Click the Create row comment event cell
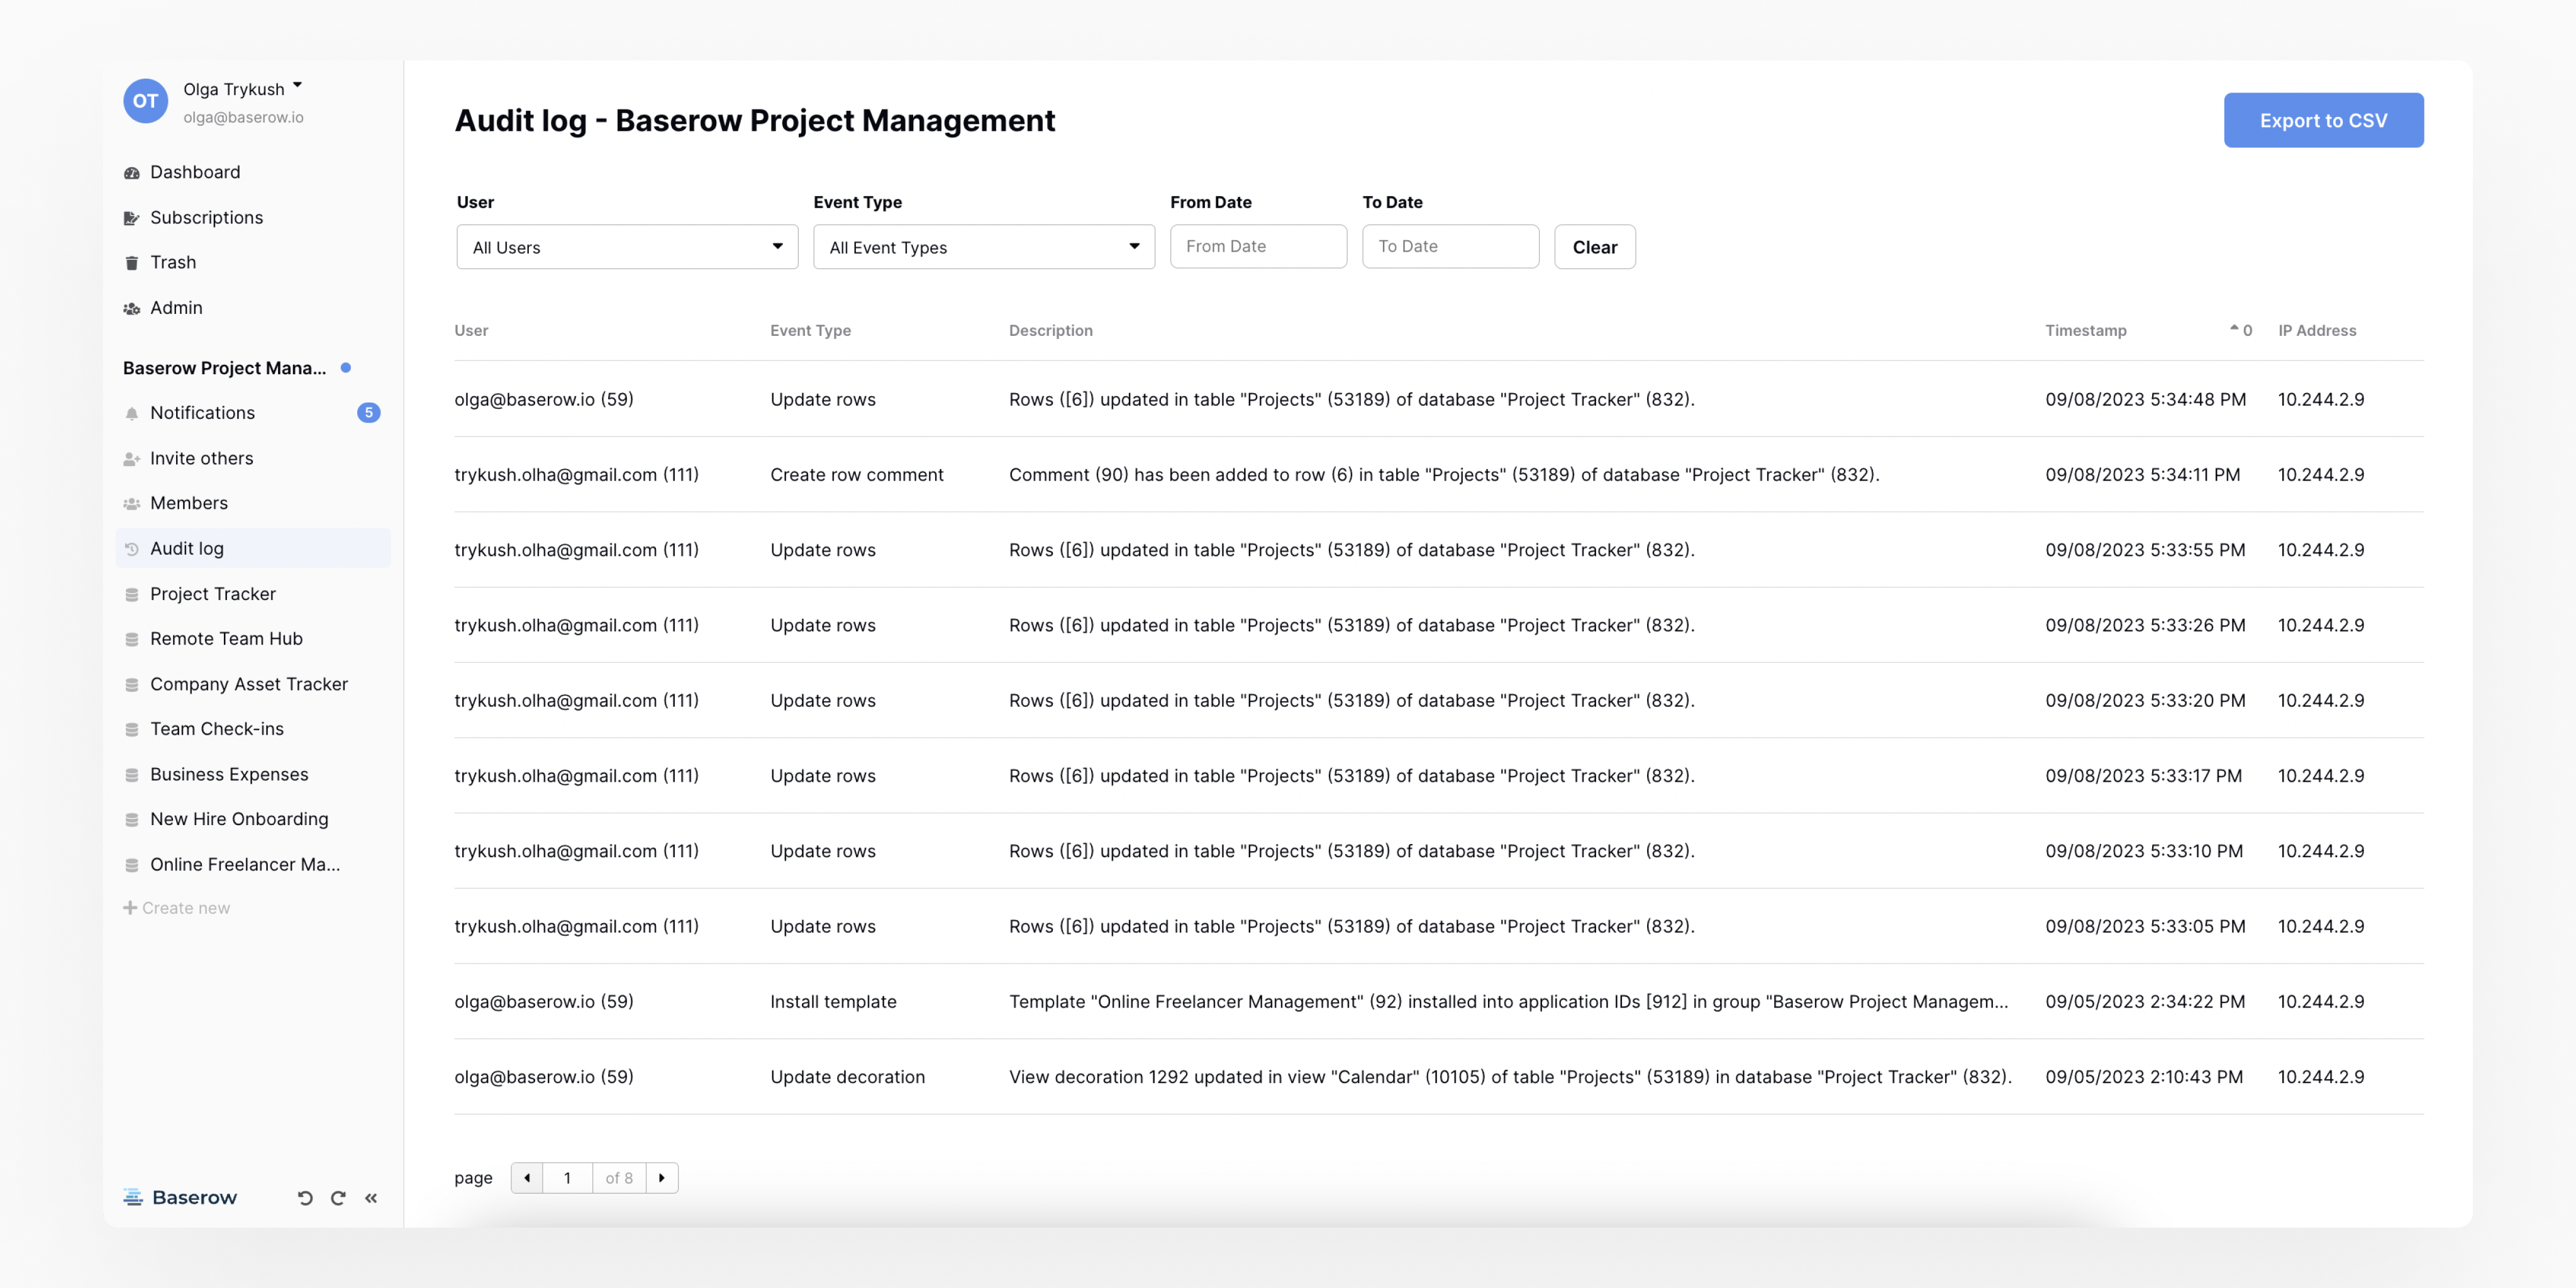Image resolution: width=2576 pixels, height=1288 pixels. (x=857, y=475)
